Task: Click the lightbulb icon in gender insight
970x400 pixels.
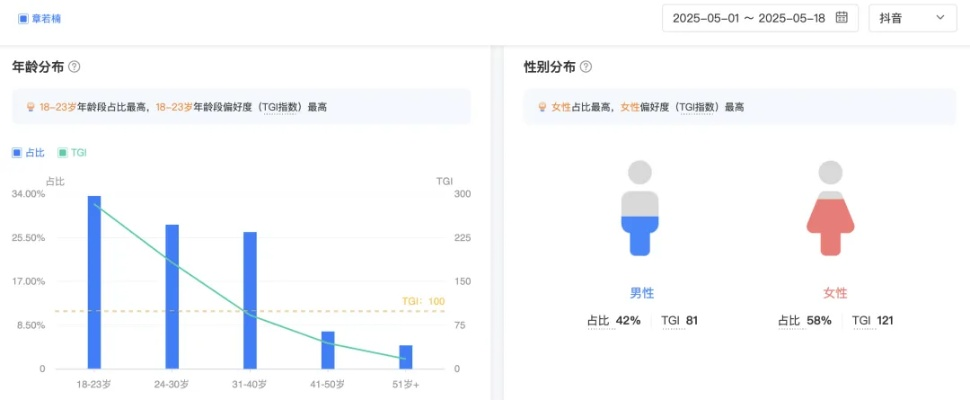Action: [543, 107]
